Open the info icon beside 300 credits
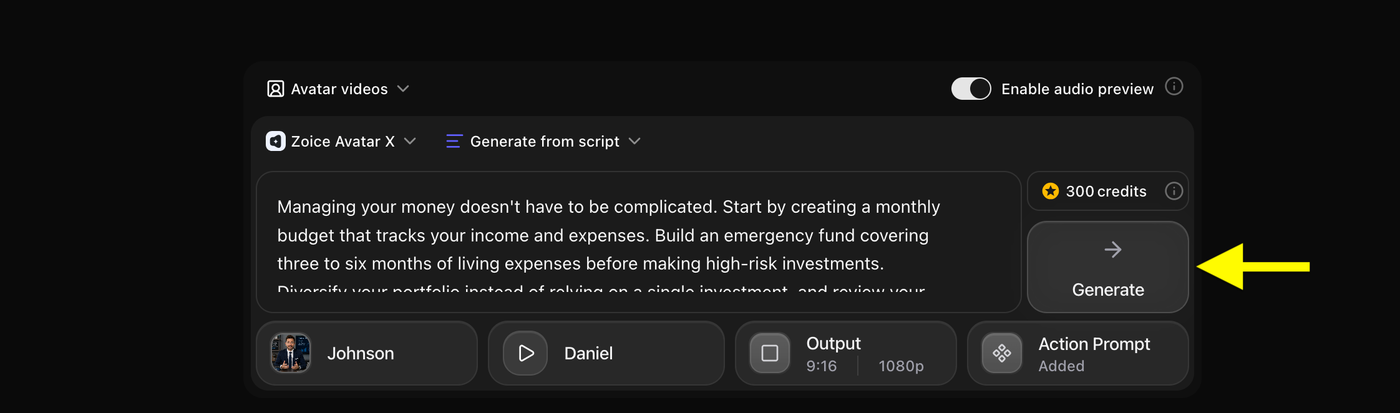 tap(1174, 191)
